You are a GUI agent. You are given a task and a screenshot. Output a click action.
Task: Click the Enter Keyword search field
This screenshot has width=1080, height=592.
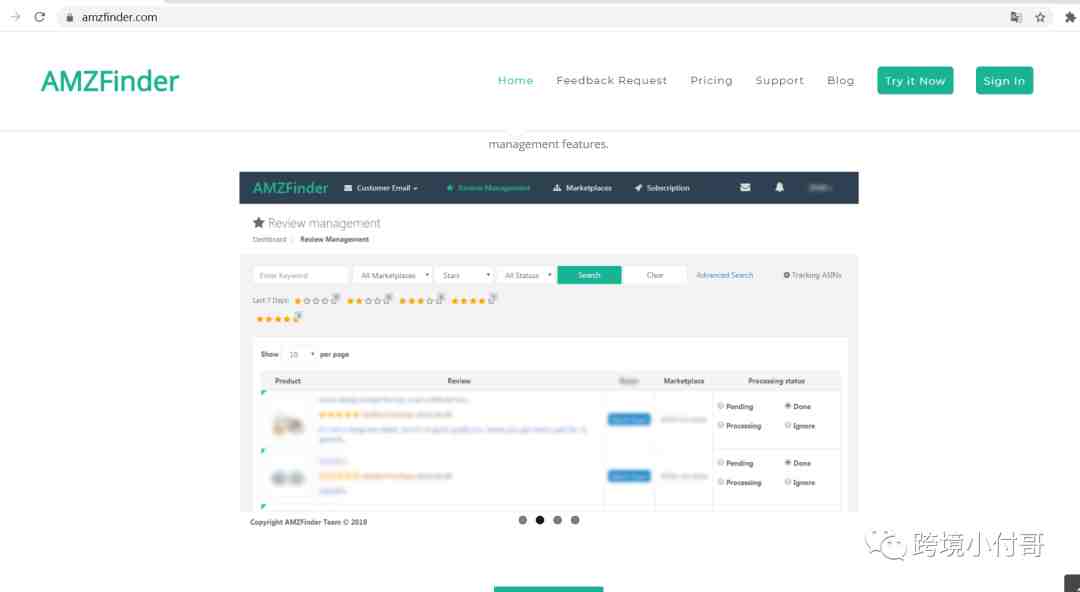pos(300,275)
